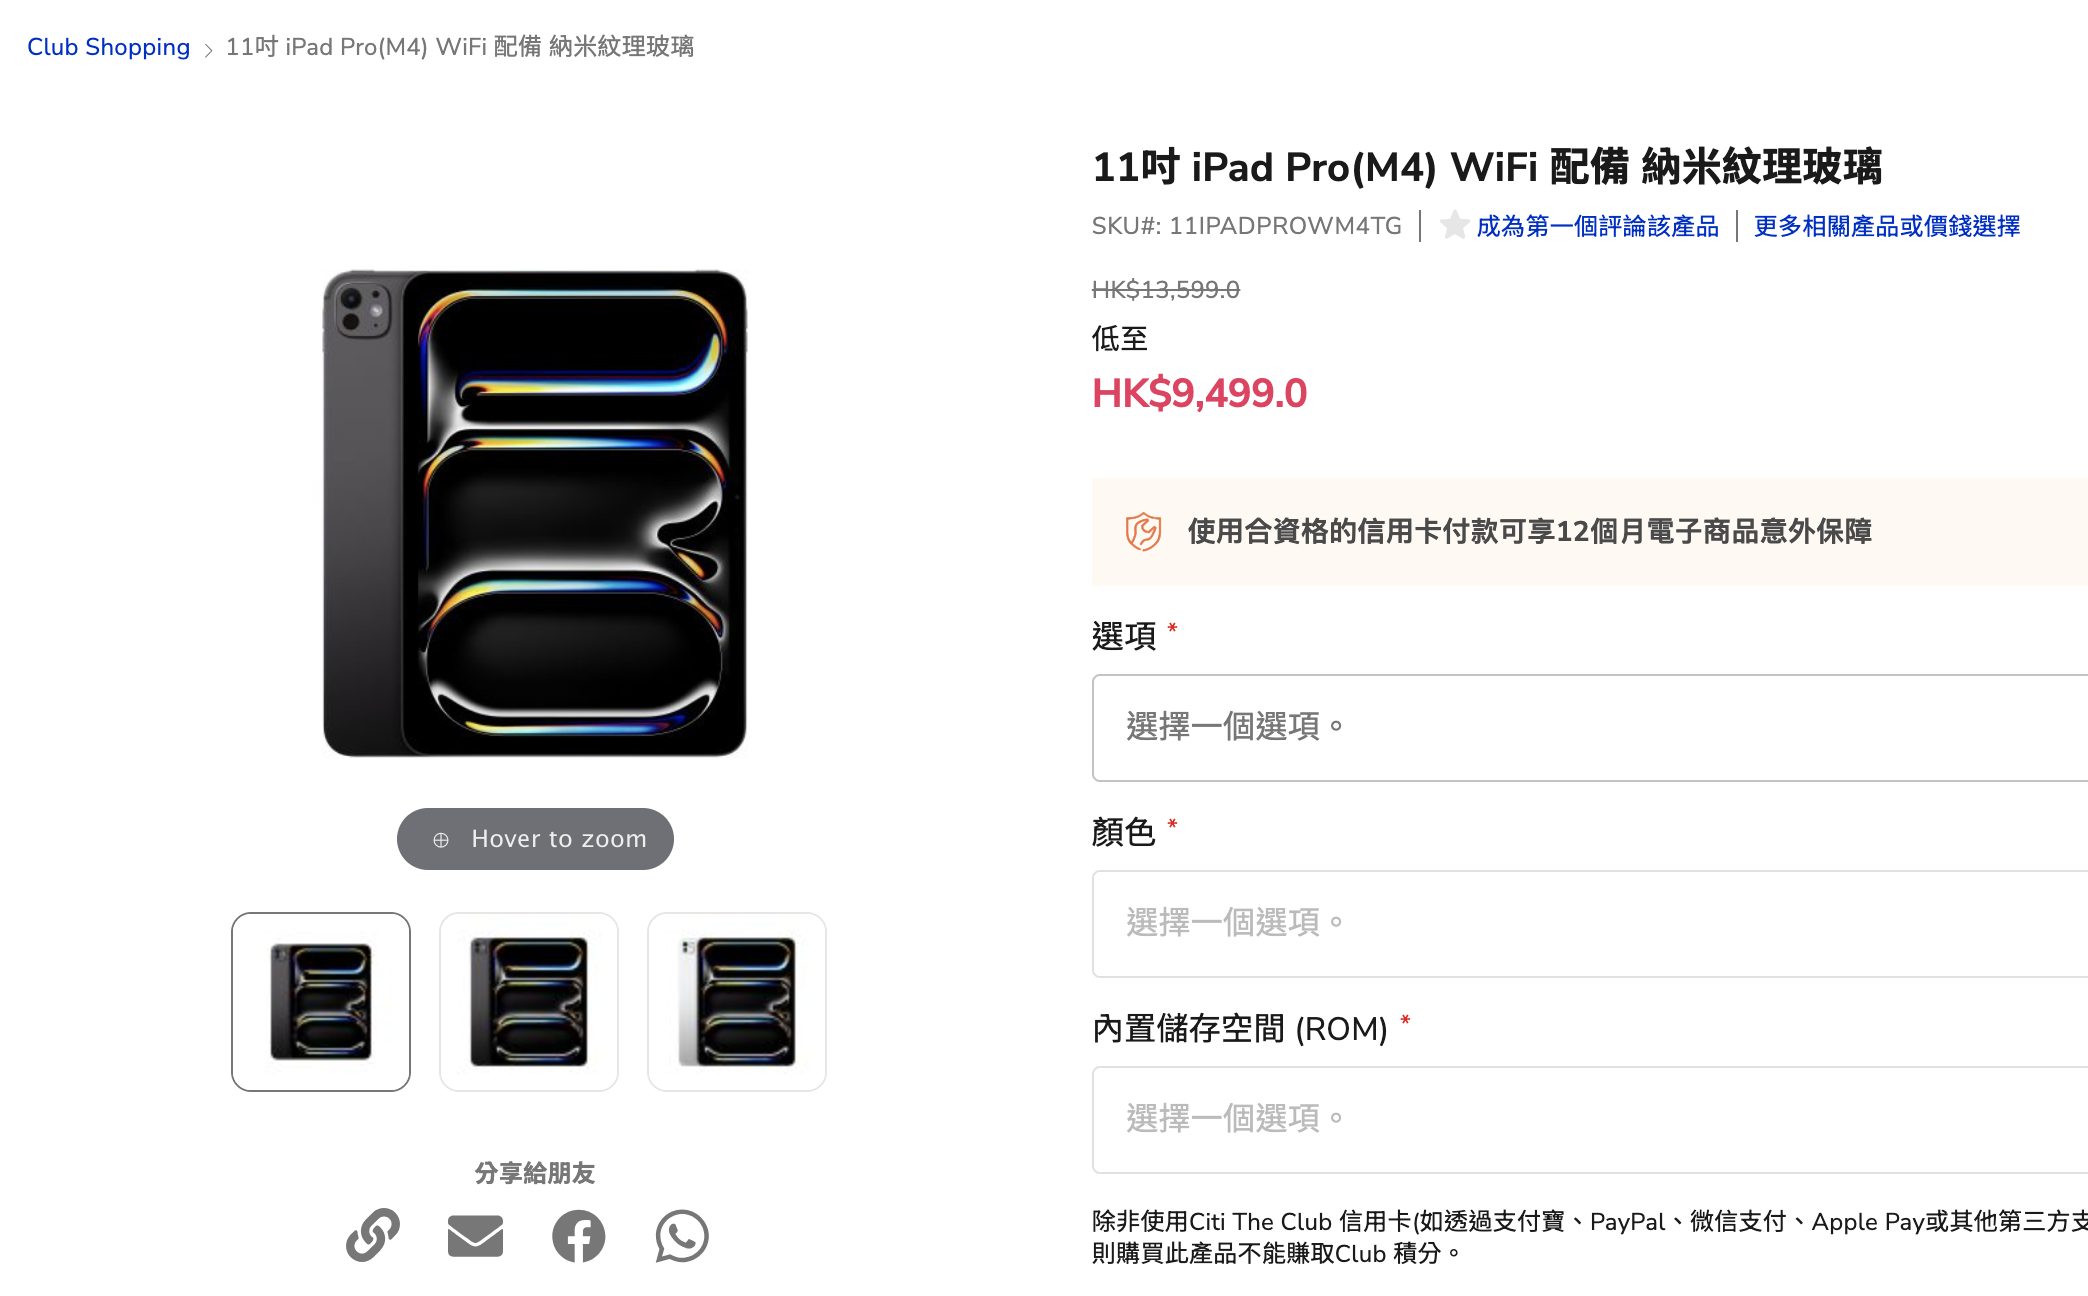Select the second iPad thumbnail image
The image size is (2088, 1296).
(x=529, y=1002)
